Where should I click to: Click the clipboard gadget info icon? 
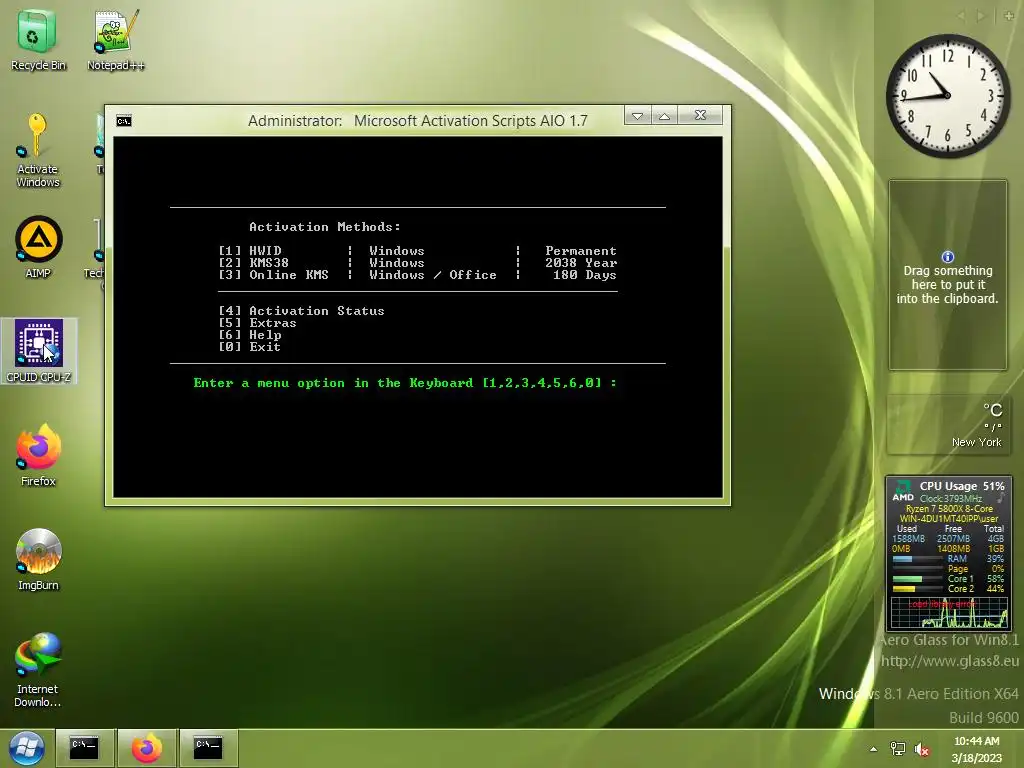(x=948, y=257)
